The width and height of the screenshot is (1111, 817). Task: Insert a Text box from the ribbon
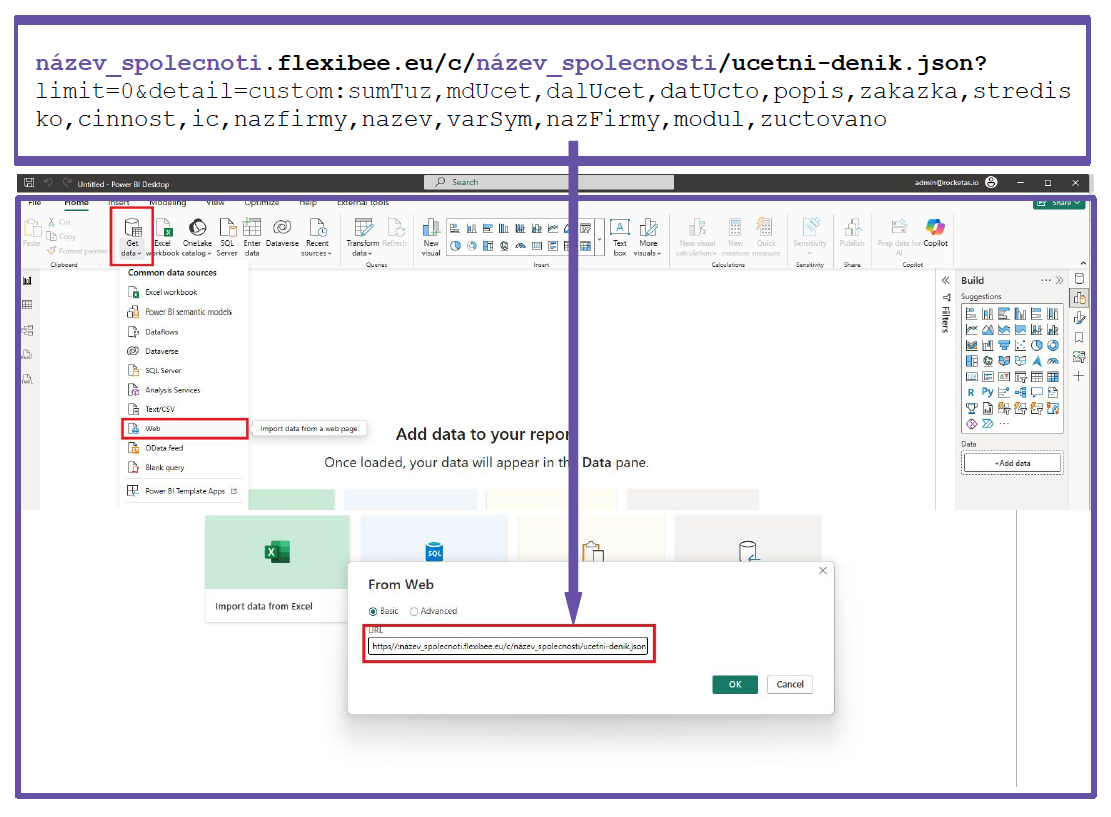tap(620, 237)
